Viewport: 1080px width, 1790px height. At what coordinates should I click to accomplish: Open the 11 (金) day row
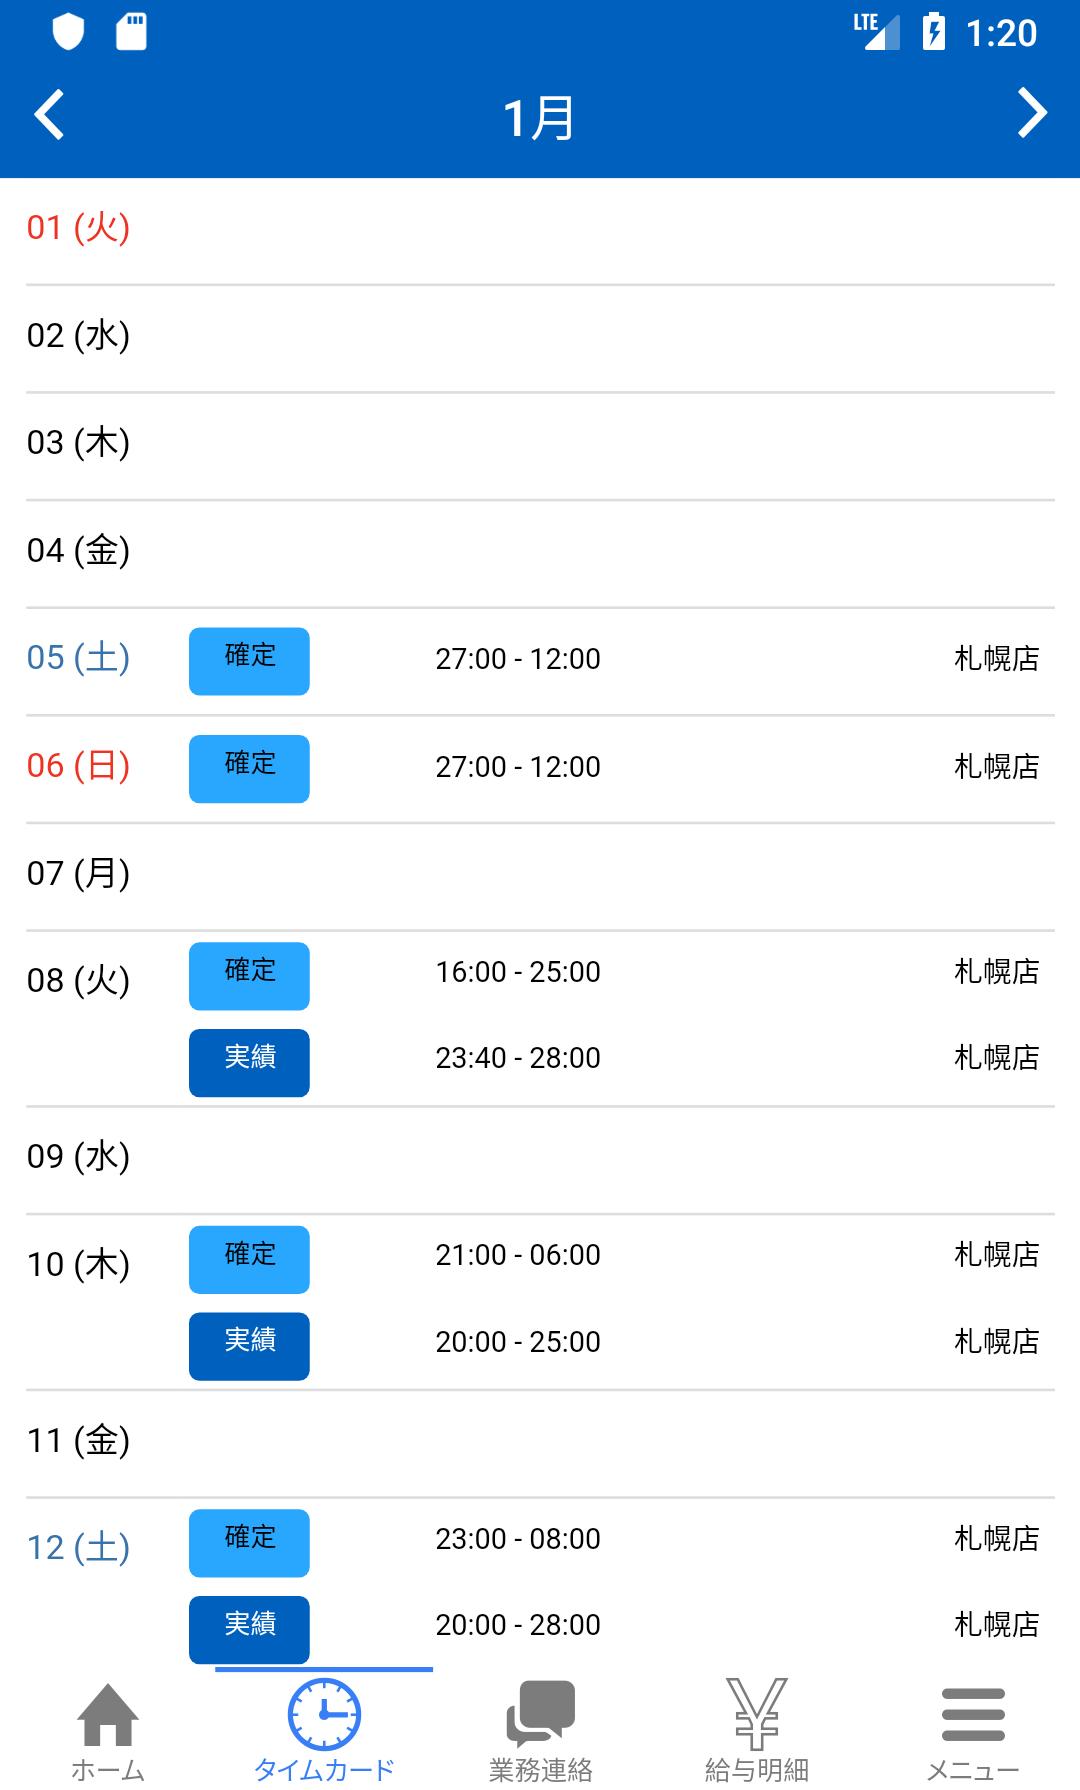pos(540,1444)
